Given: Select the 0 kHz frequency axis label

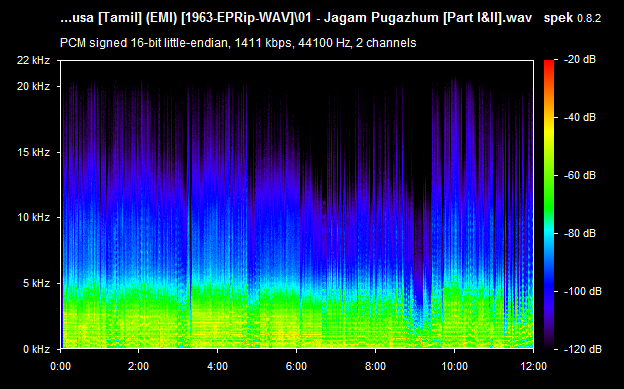Looking at the screenshot, I should click(36, 350).
